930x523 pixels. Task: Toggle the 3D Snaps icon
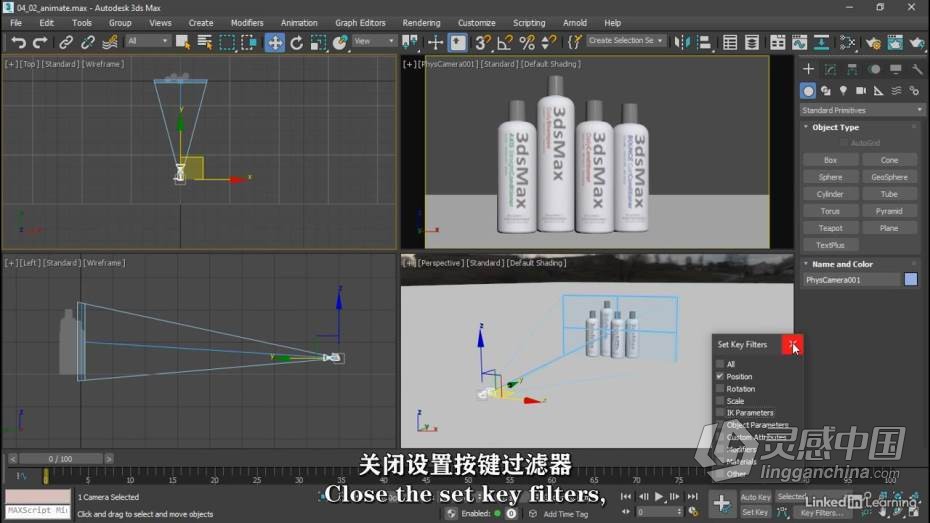483,42
